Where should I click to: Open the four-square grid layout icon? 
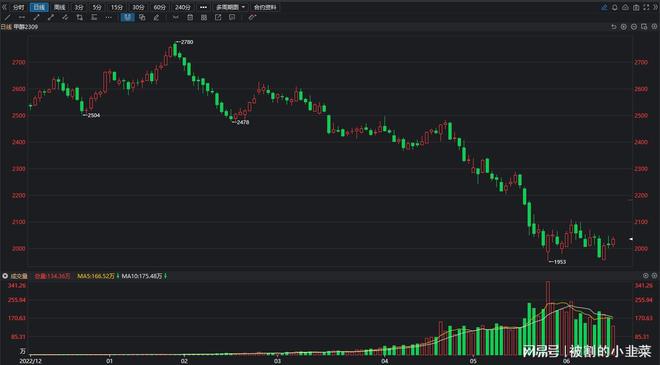coord(204,18)
